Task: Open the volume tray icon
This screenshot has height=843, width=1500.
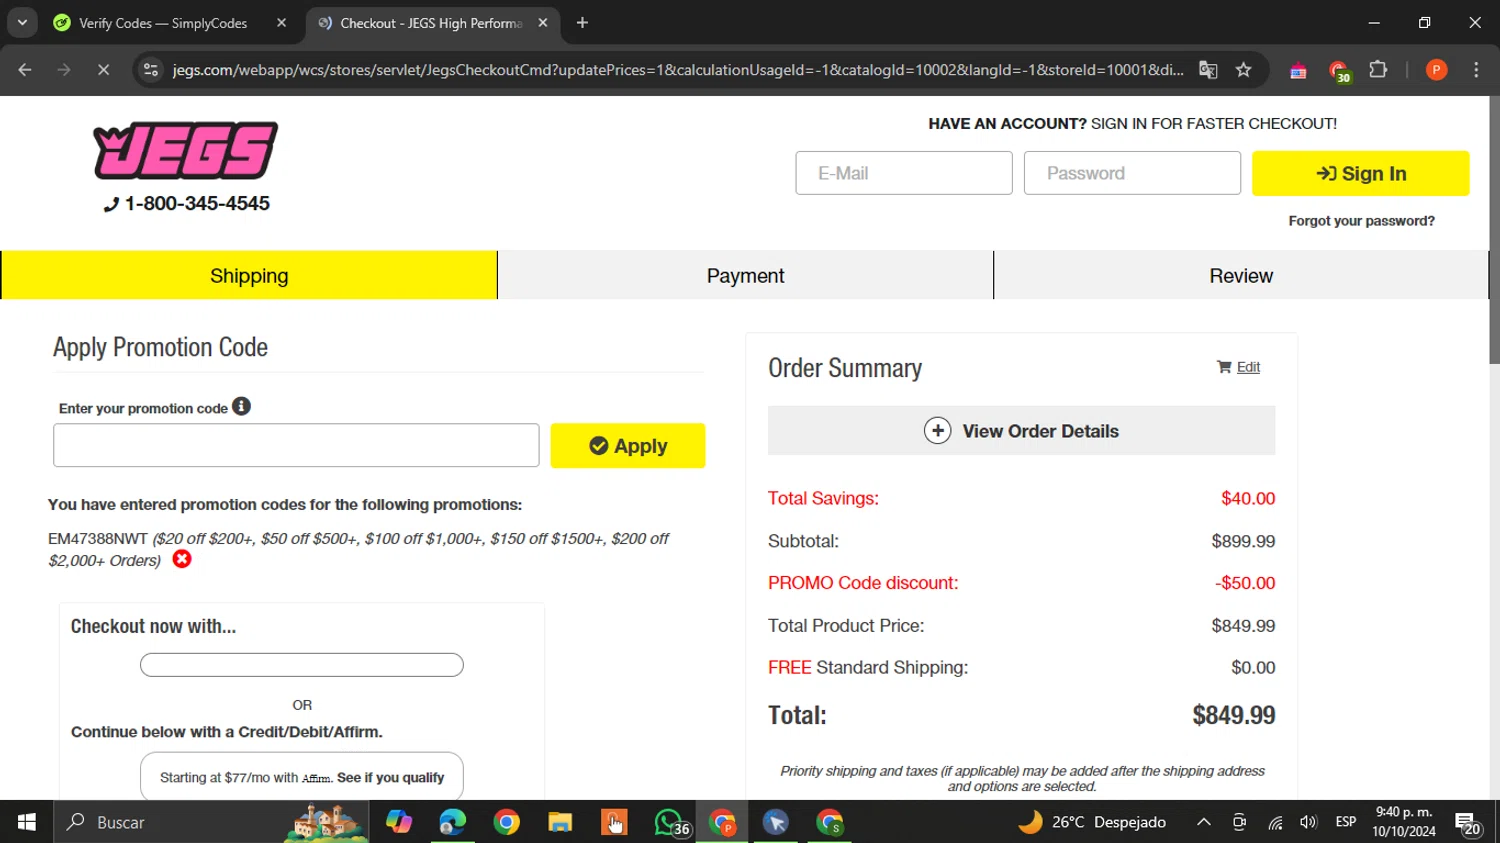Action: tap(1308, 822)
